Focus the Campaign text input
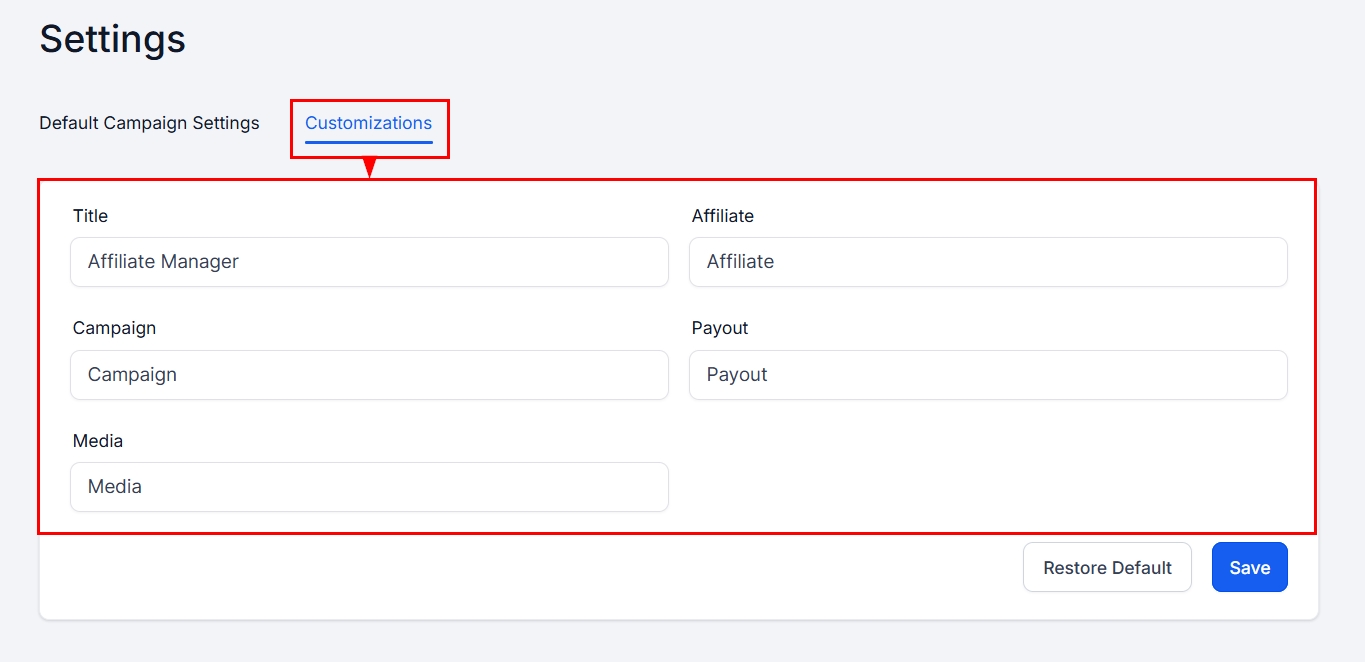This screenshot has width=1365, height=662. (369, 375)
